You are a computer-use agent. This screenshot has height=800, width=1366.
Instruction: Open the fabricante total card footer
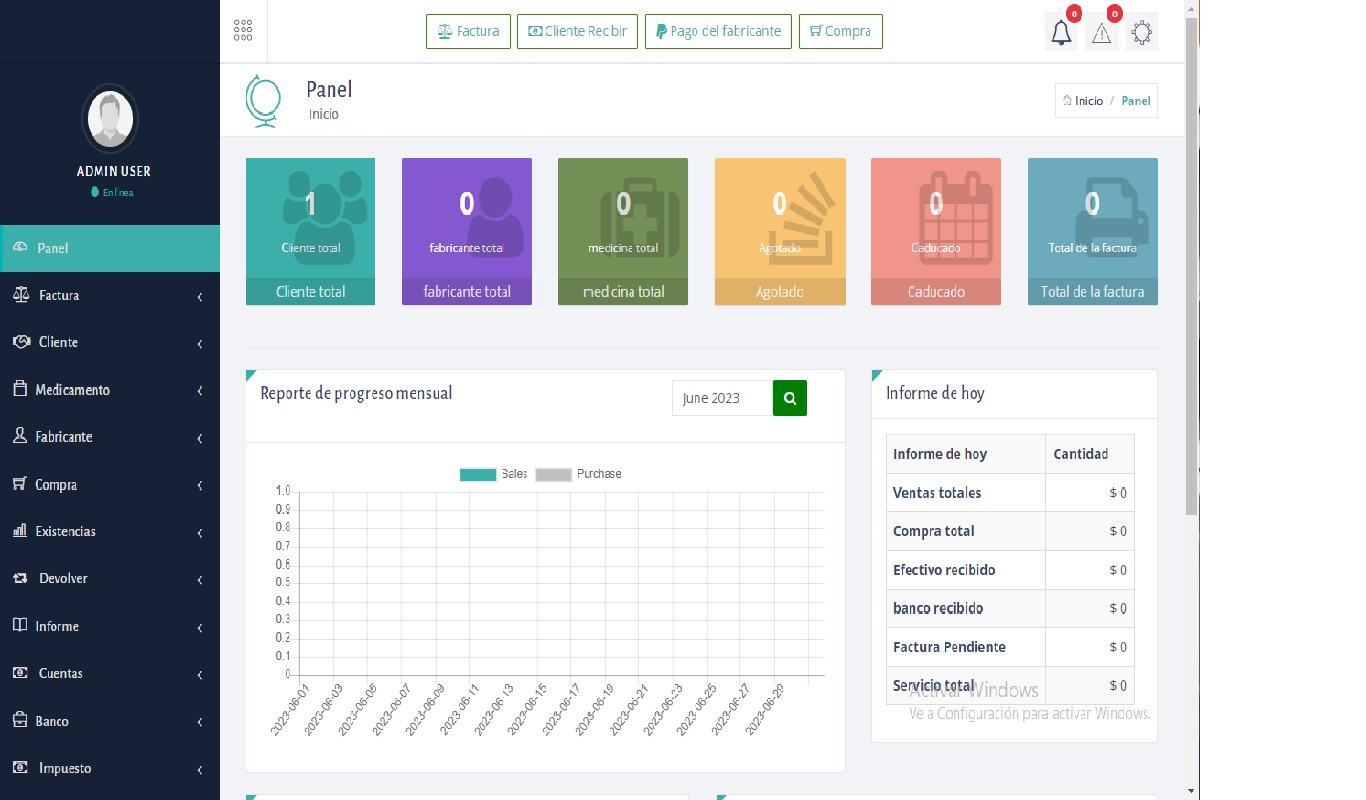point(467,291)
